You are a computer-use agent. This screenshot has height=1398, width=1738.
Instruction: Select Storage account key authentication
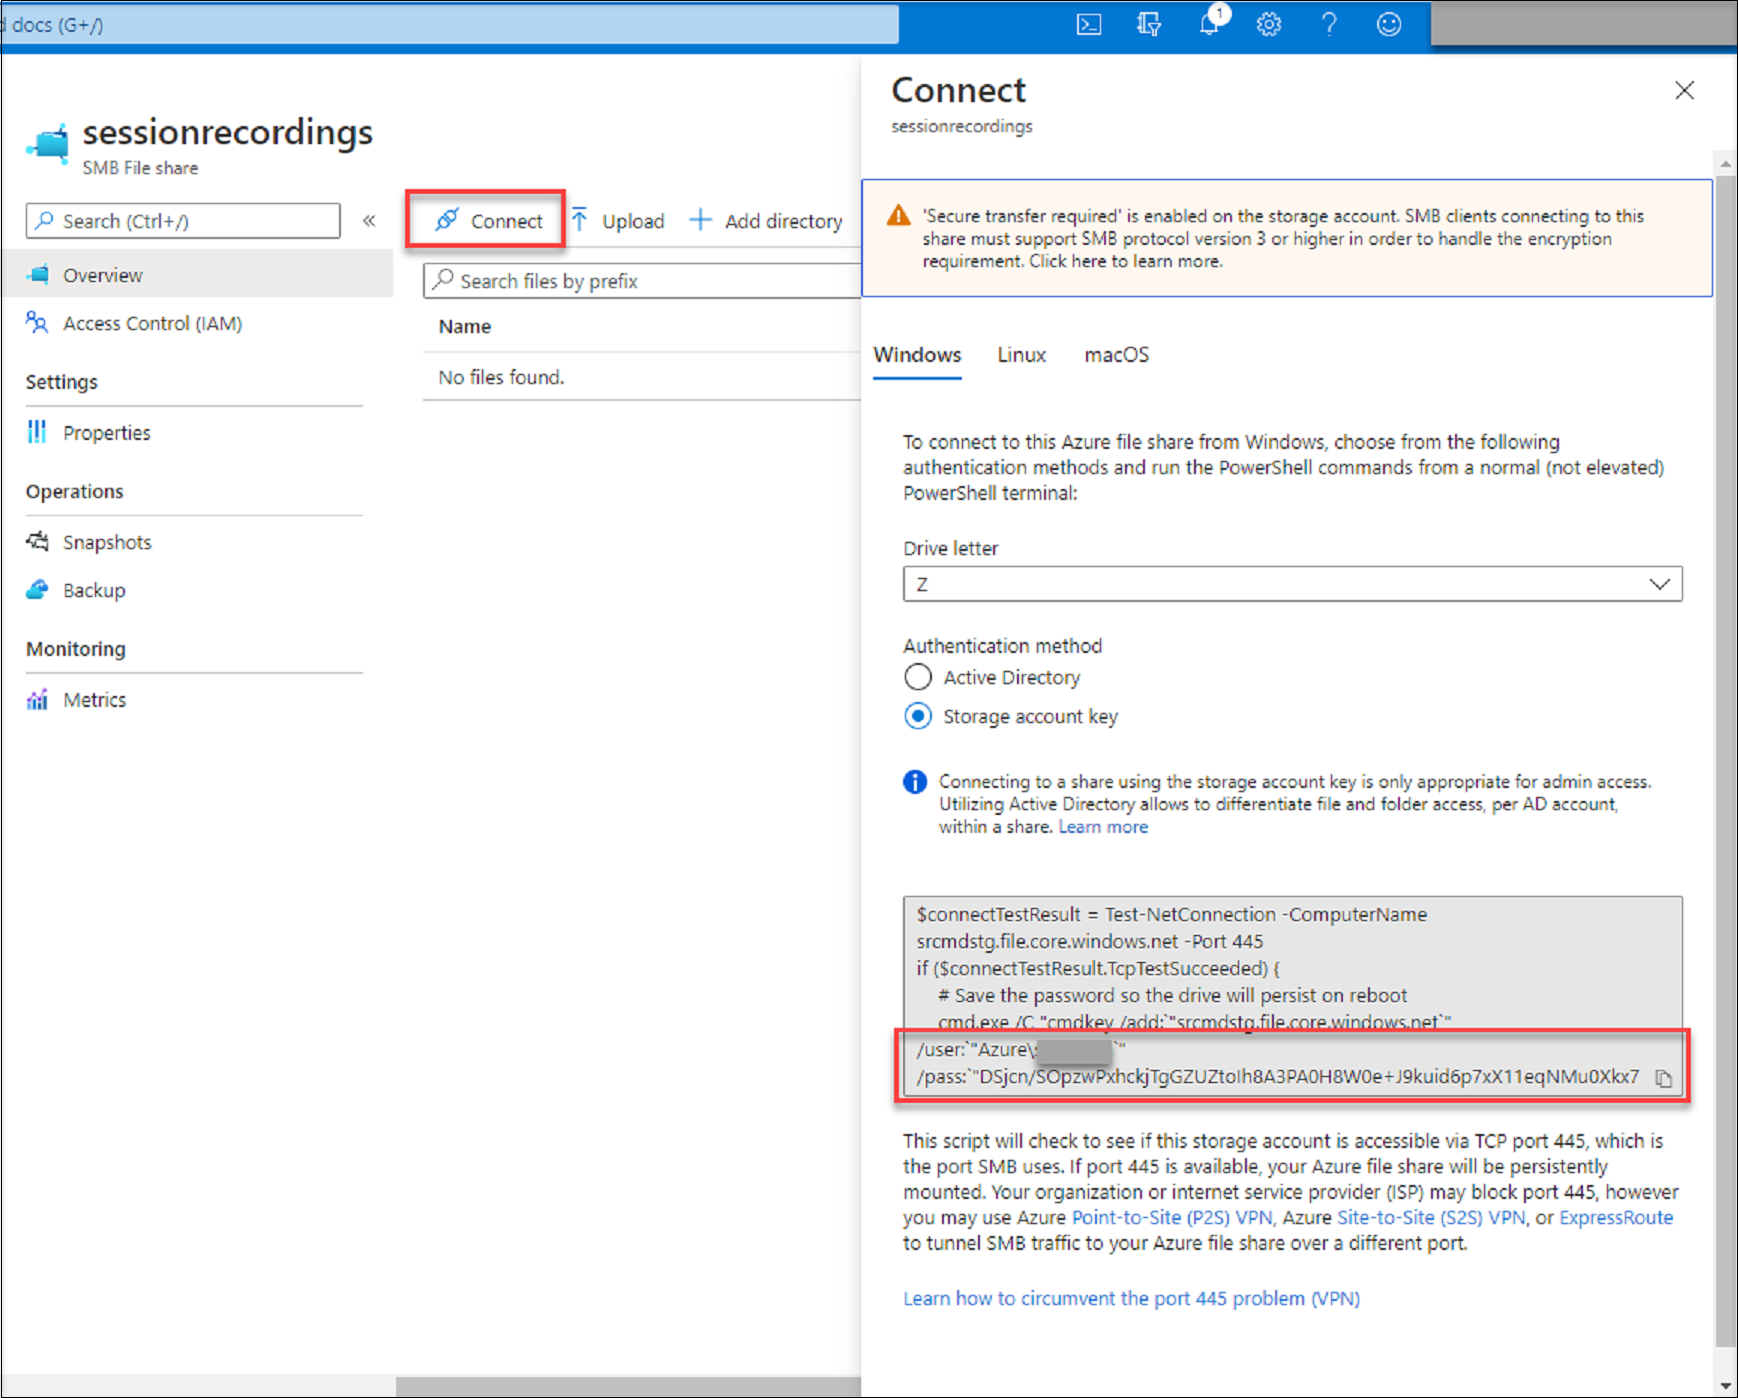point(918,716)
